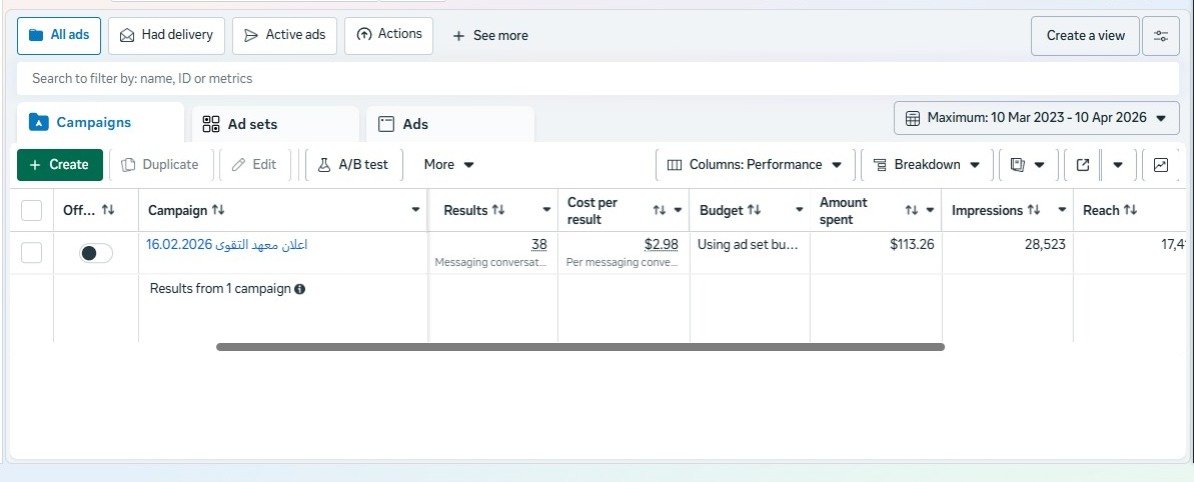Click the green Create button
The image size is (1194, 482).
59,164
